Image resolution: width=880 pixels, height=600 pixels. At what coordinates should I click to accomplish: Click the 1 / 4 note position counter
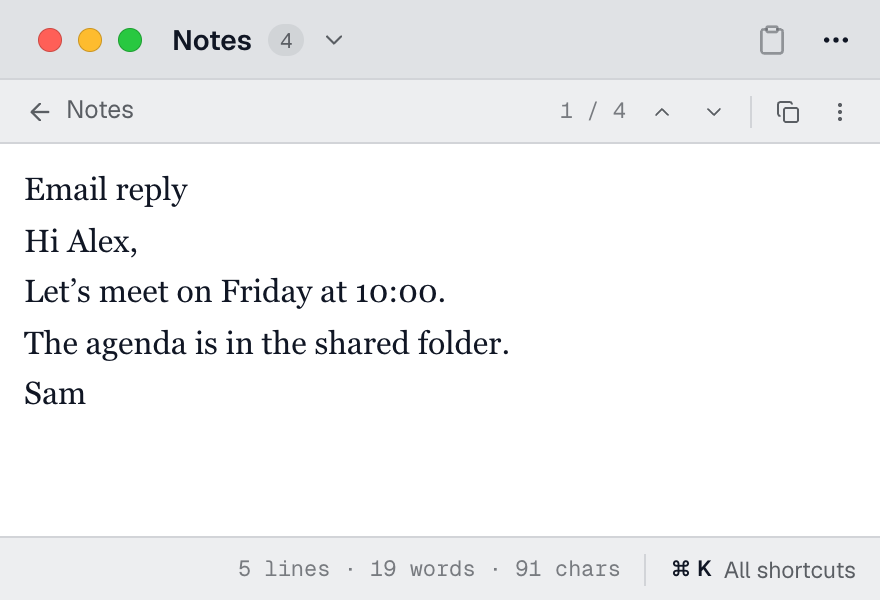[x=593, y=111]
